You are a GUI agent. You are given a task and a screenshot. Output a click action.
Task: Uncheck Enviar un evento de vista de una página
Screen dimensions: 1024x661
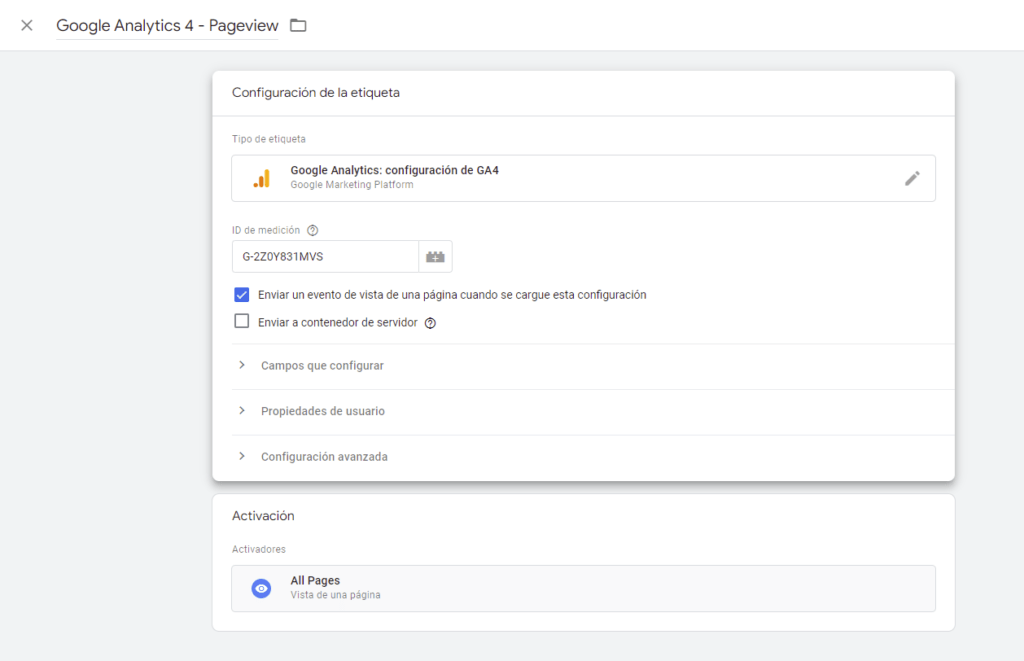point(242,295)
